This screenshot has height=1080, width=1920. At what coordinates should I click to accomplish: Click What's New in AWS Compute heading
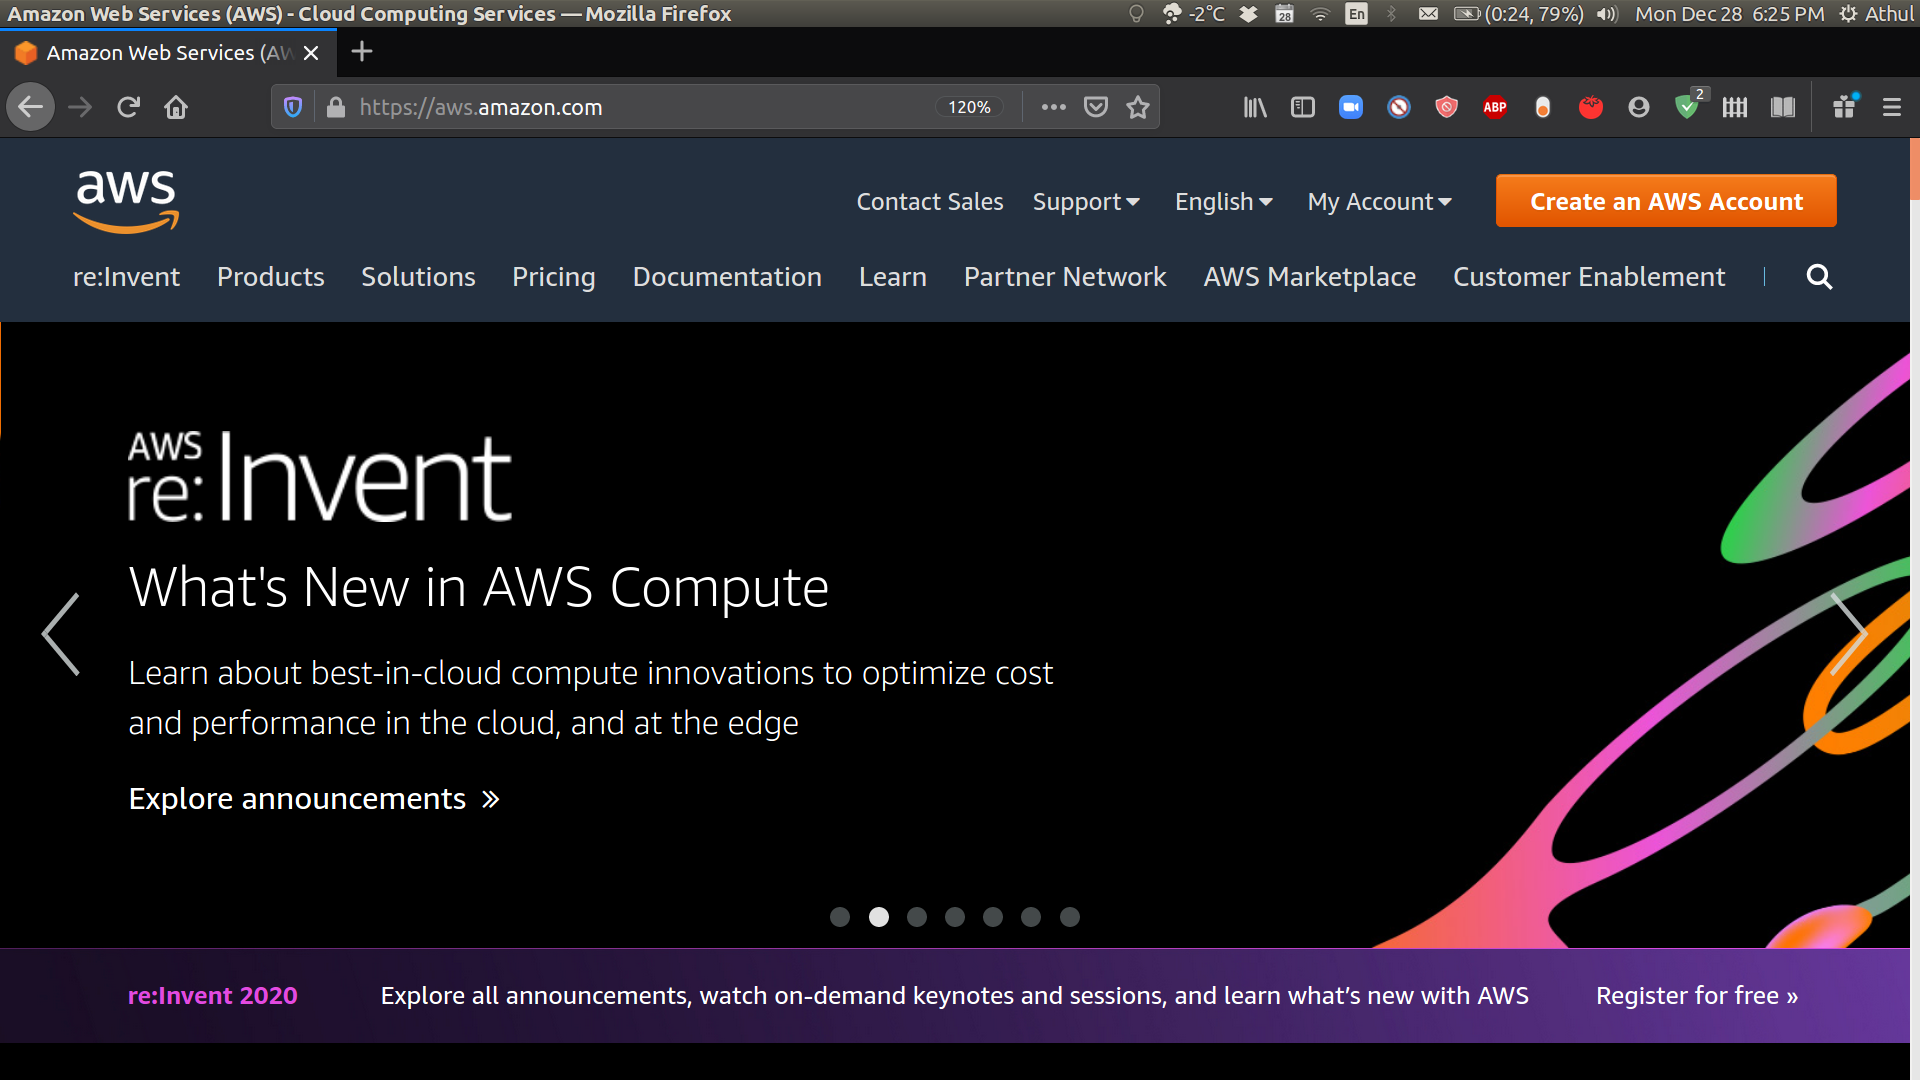coord(479,587)
